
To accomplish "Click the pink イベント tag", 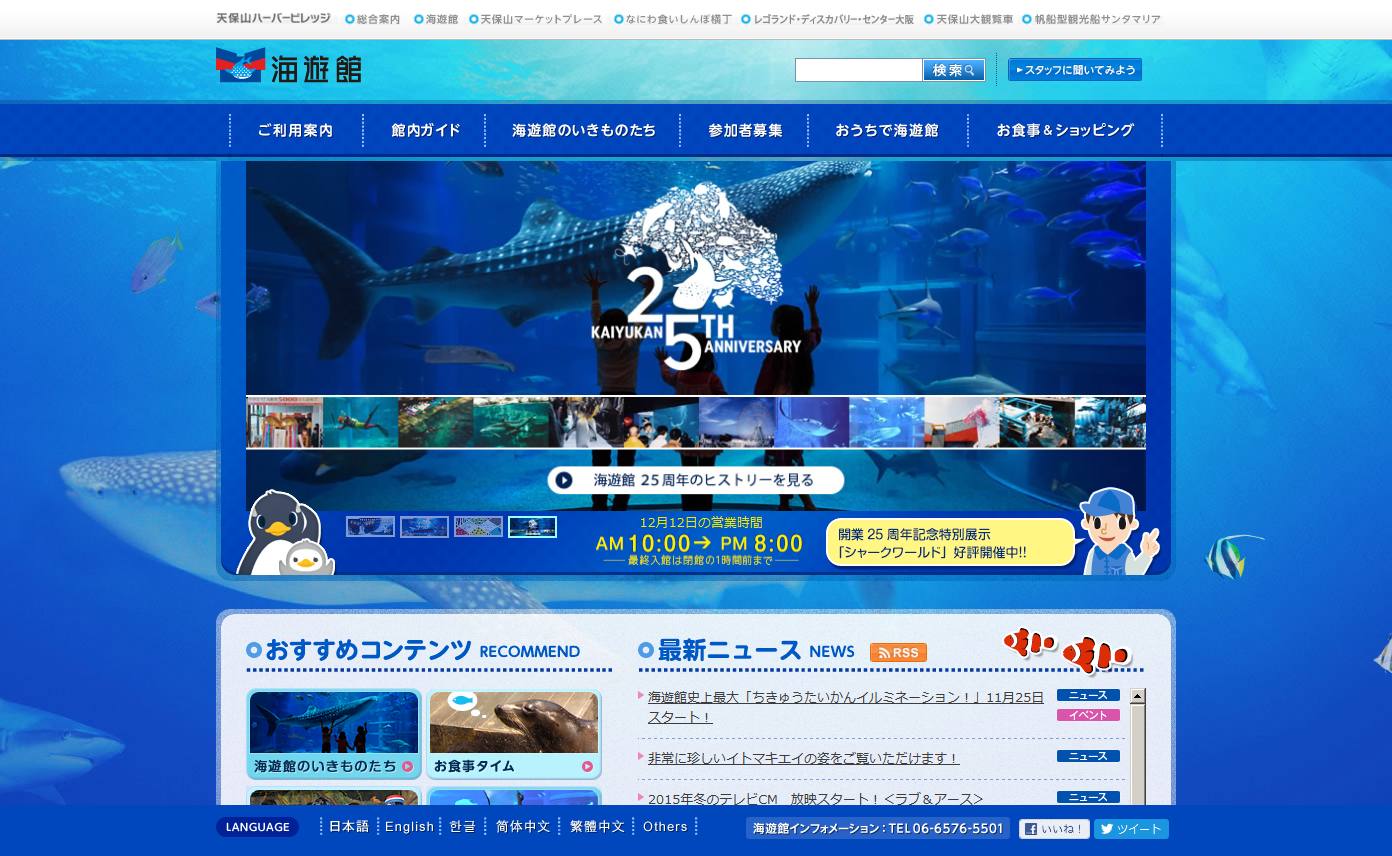I will click(1088, 715).
